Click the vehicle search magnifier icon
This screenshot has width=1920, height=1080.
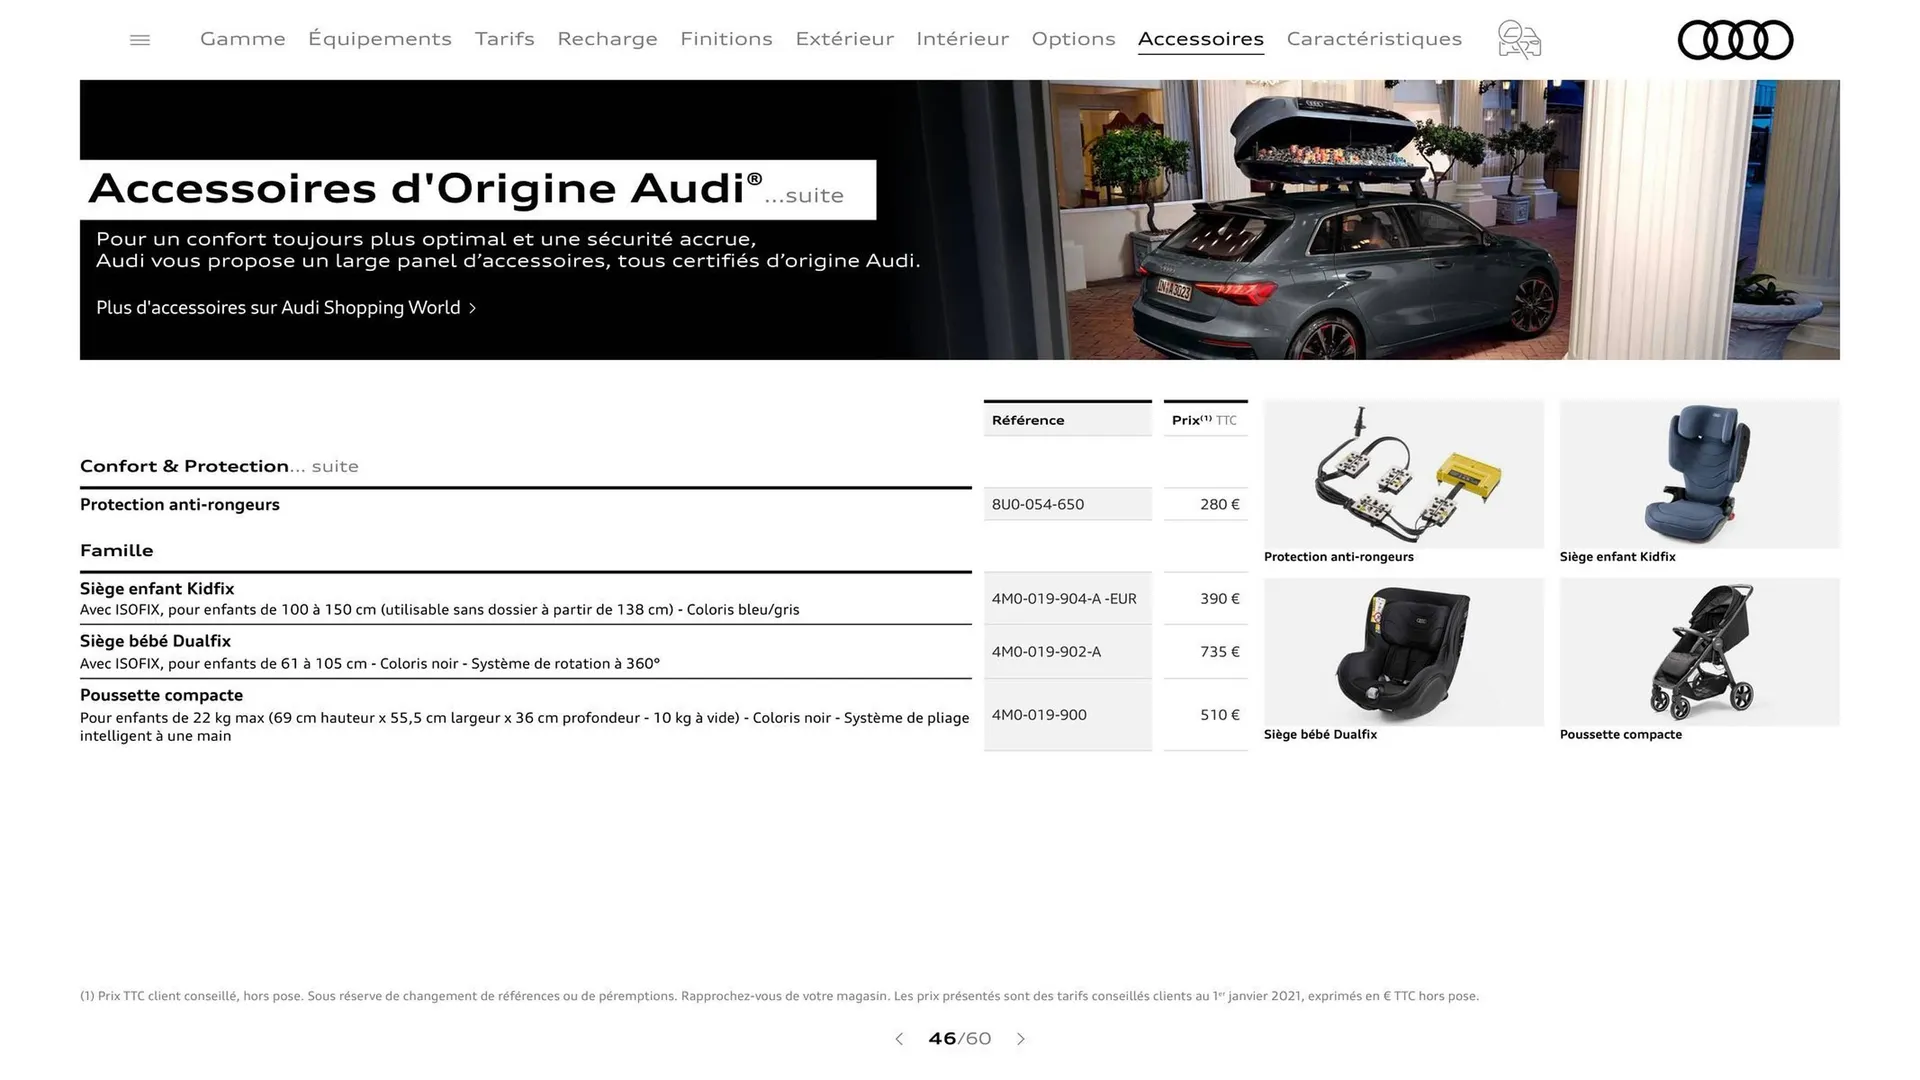(x=1518, y=39)
